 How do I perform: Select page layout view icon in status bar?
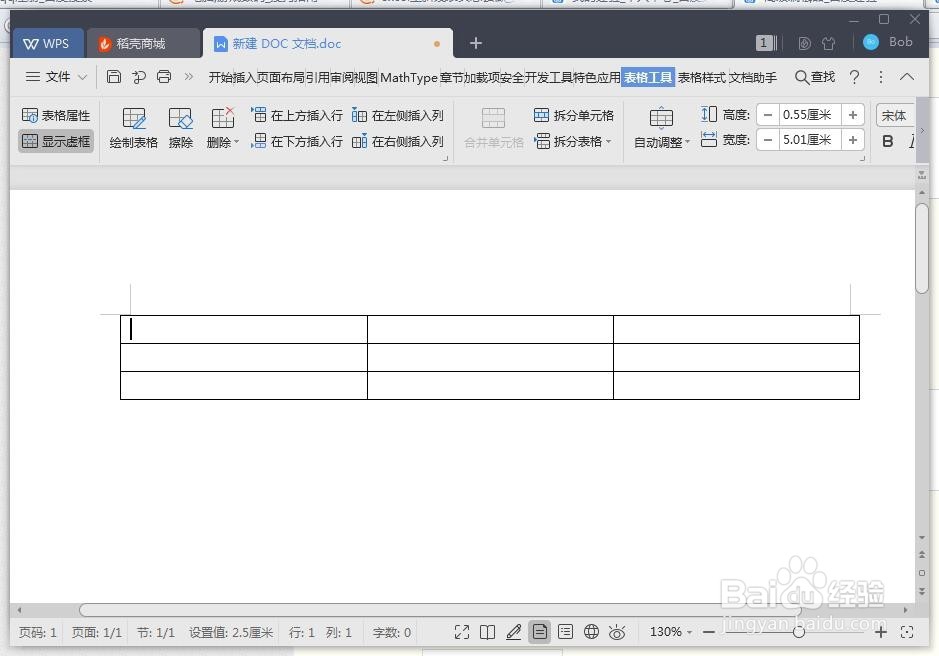[540, 631]
